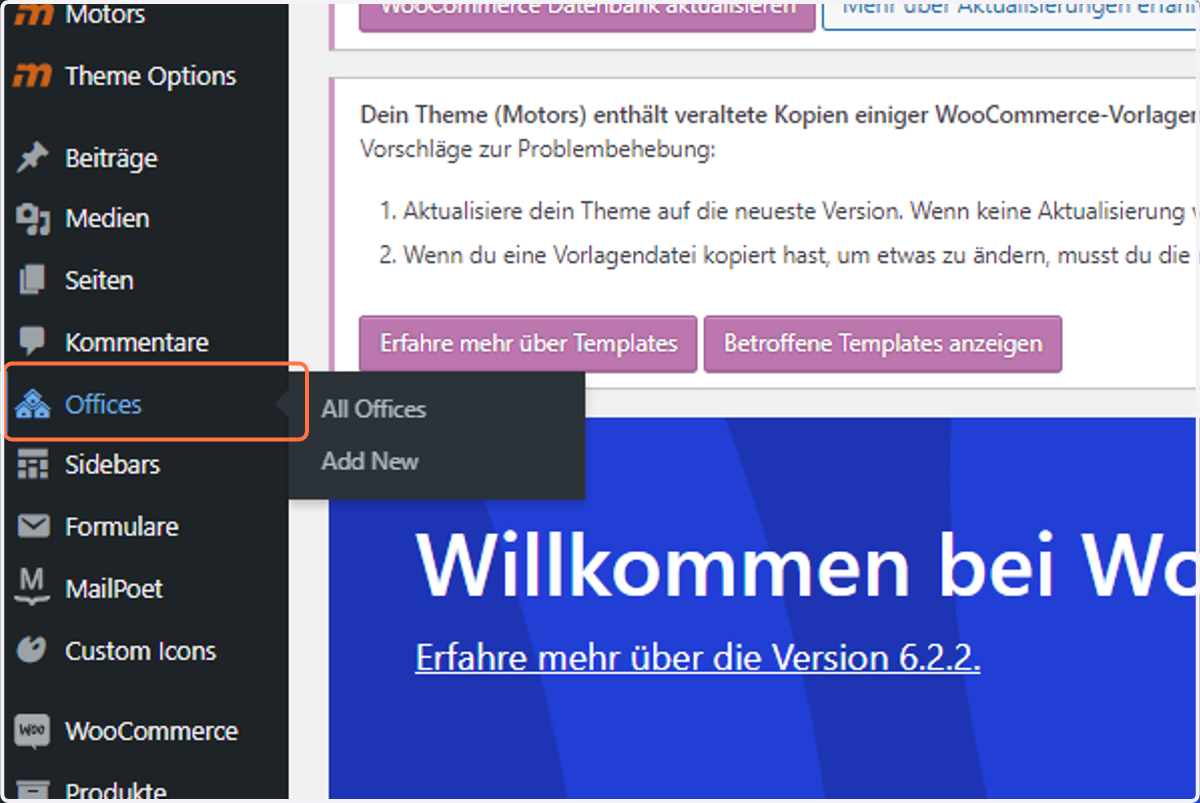Click the Beiträge pushpin icon
This screenshot has width=1200, height=803.
(x=33, y=158)
